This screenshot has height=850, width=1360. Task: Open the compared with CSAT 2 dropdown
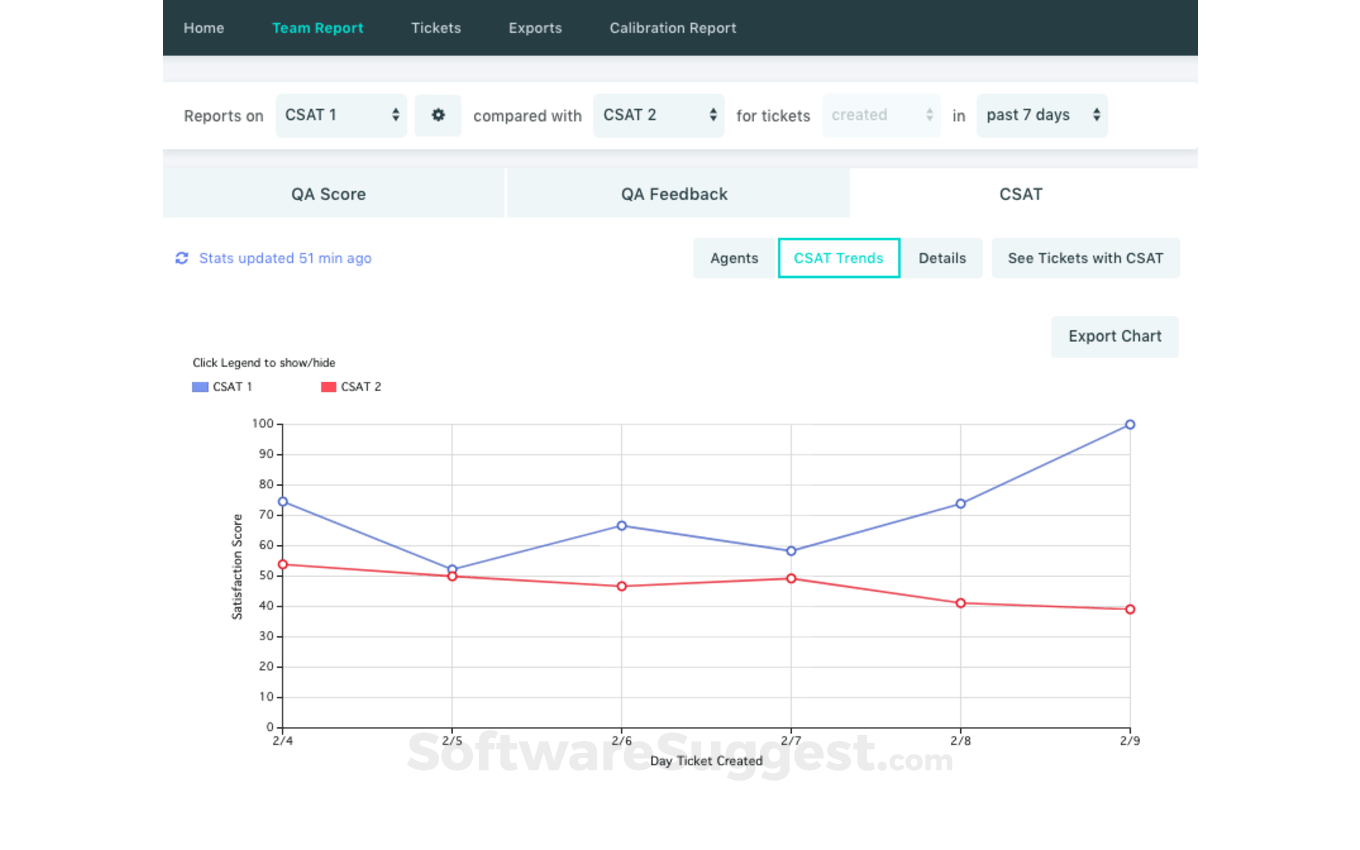[x=658, y=115]
